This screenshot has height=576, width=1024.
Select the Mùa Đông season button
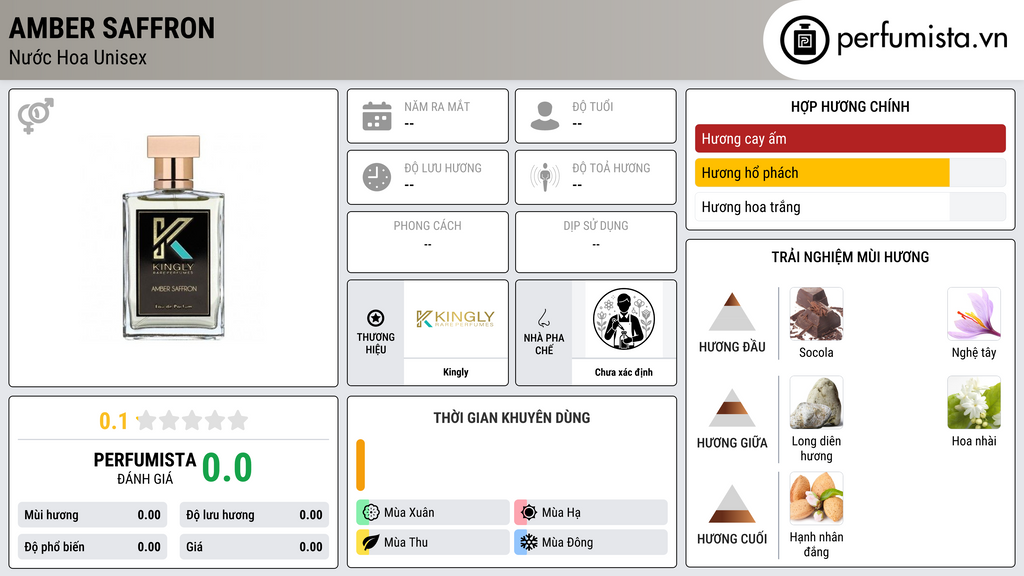click(591, 542)
